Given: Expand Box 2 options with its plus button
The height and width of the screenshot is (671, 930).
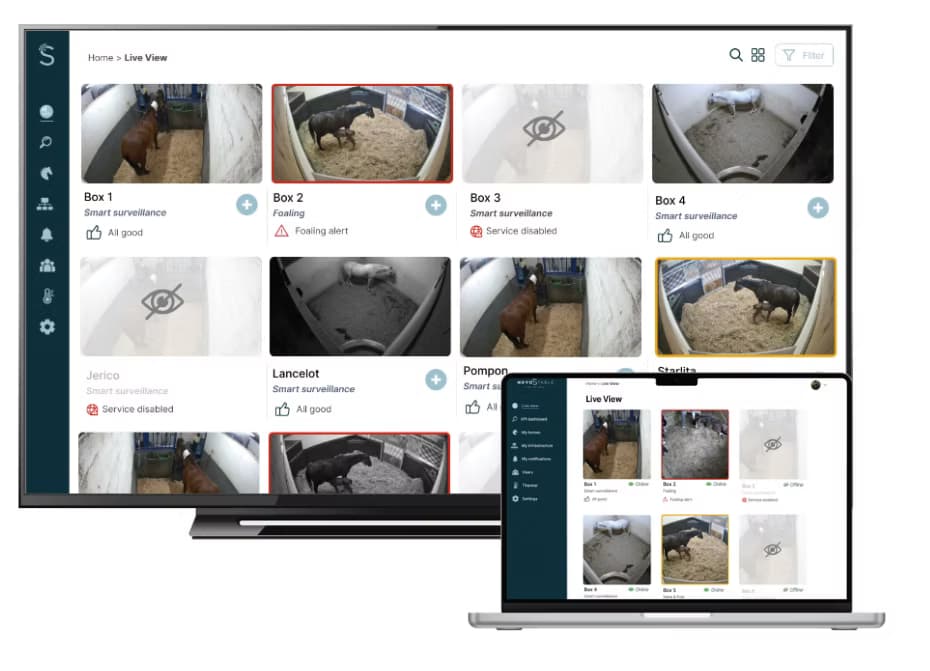Looking at the screenshot, I should coord(435,205).
